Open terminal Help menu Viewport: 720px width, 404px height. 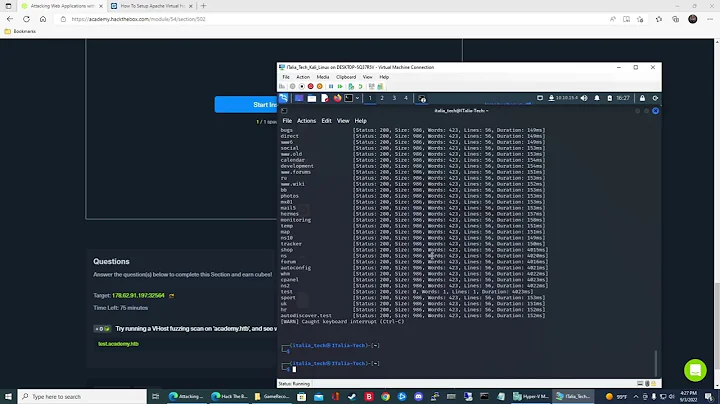tap(360, 121)
